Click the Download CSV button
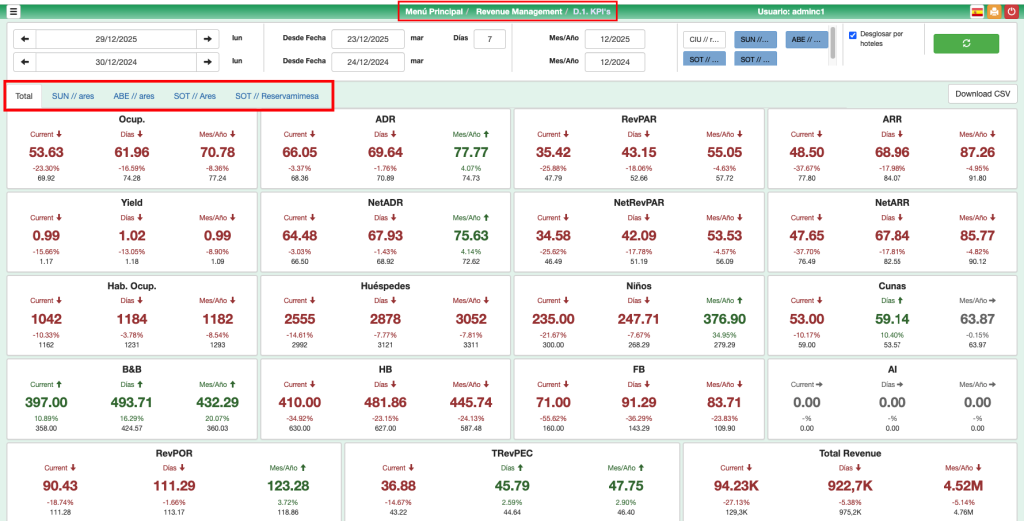Screen dimensions: 1024x521 click(980, 94)
